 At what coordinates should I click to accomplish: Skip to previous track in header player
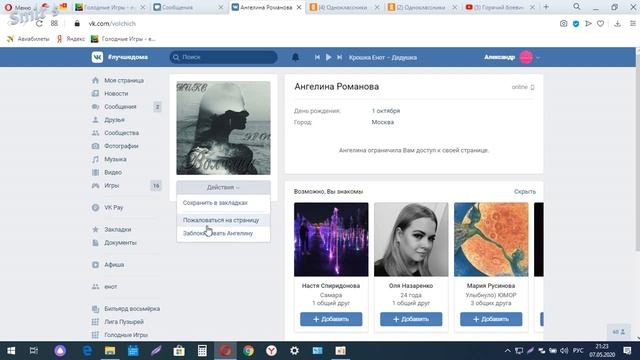317,58
